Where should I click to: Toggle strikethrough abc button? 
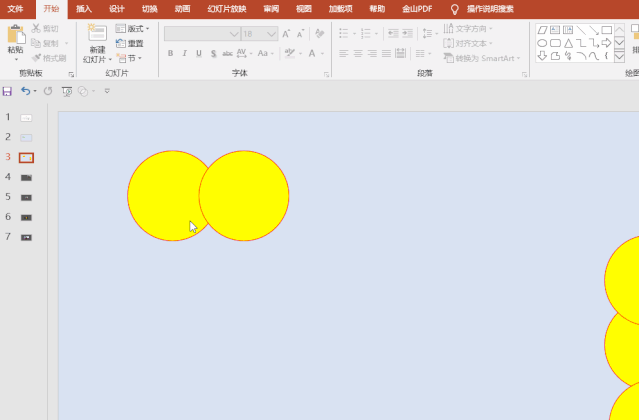(227, 53)
